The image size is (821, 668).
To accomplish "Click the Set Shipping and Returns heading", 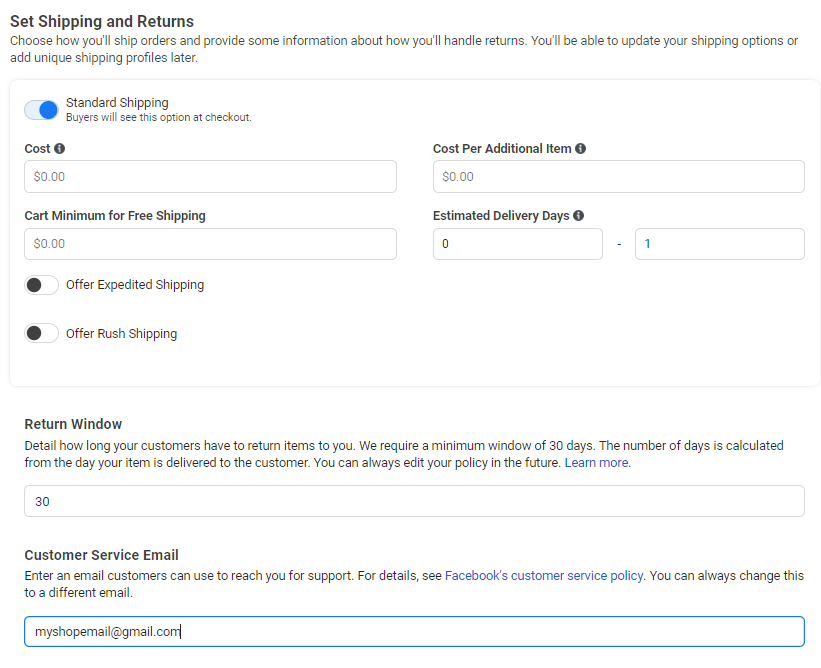I will click(x=102, y=21).
